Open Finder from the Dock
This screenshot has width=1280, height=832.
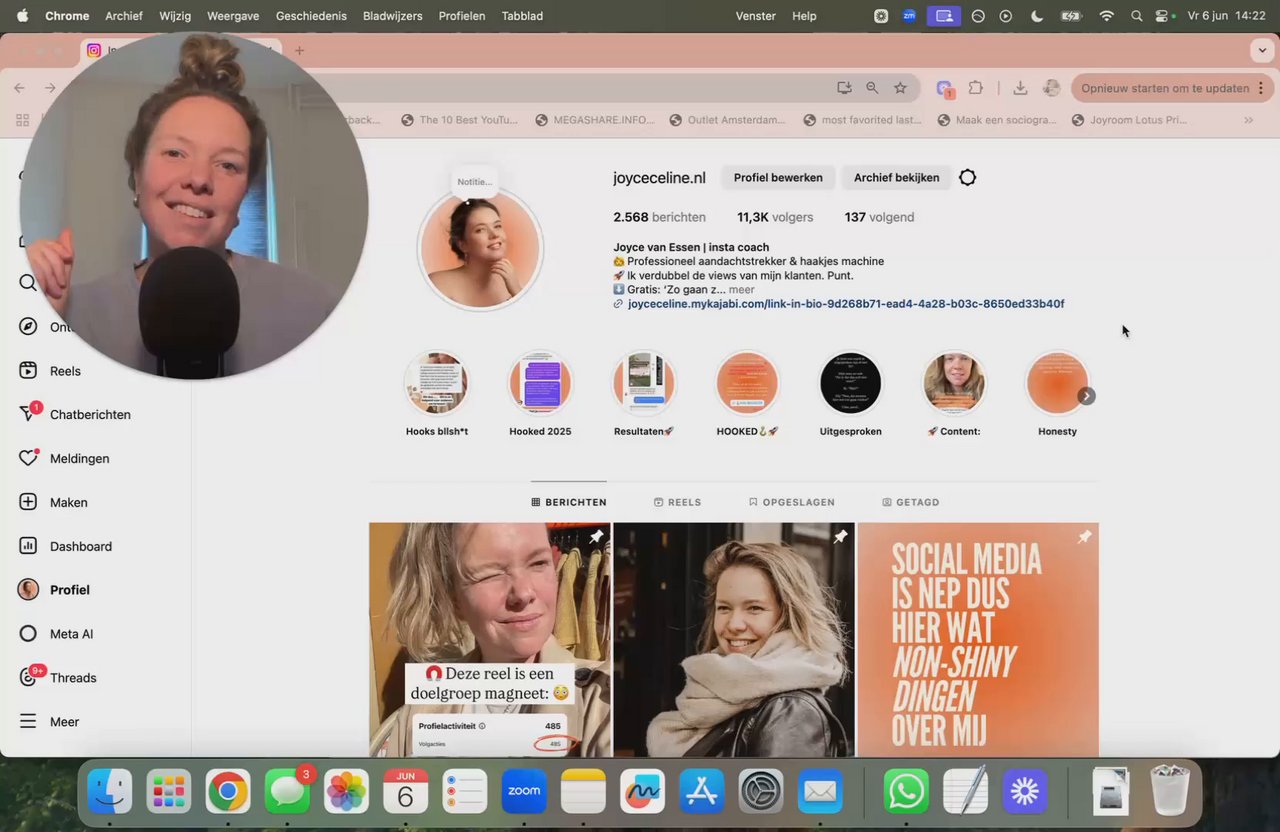pos(110,793)
